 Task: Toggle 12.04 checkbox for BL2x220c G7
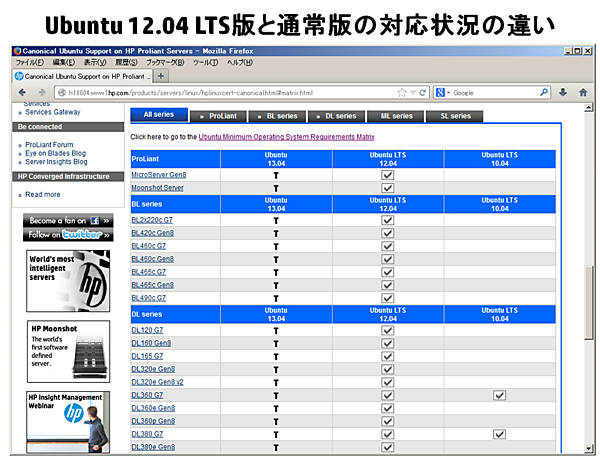pyautogui.click(x=388, y=220)
